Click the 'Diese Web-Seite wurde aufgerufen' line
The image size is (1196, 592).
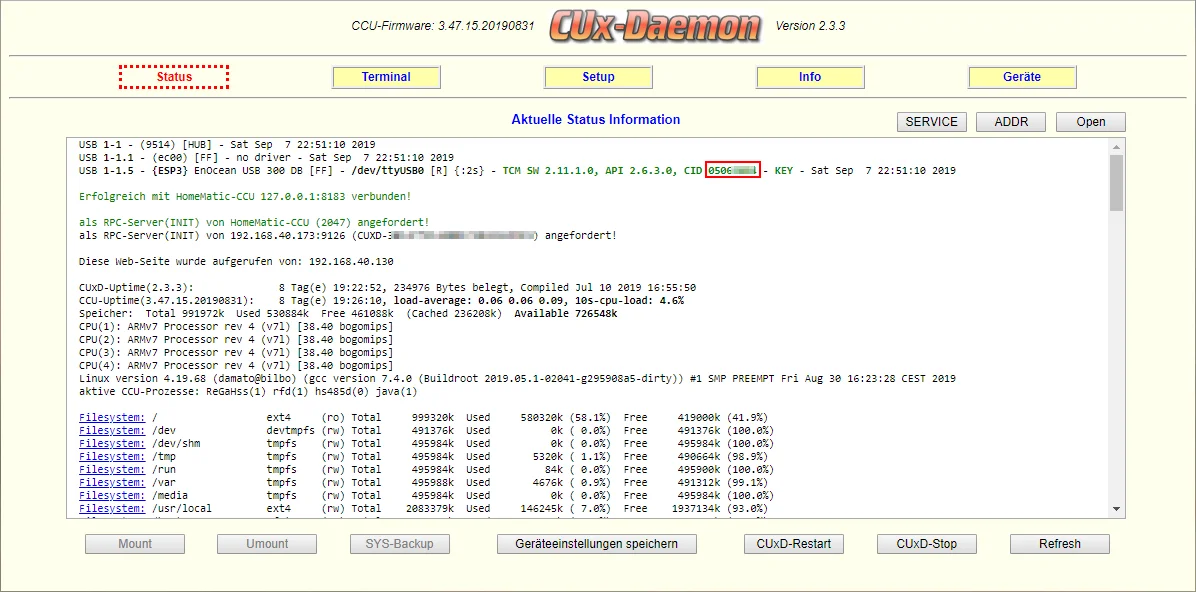[236, 262]
